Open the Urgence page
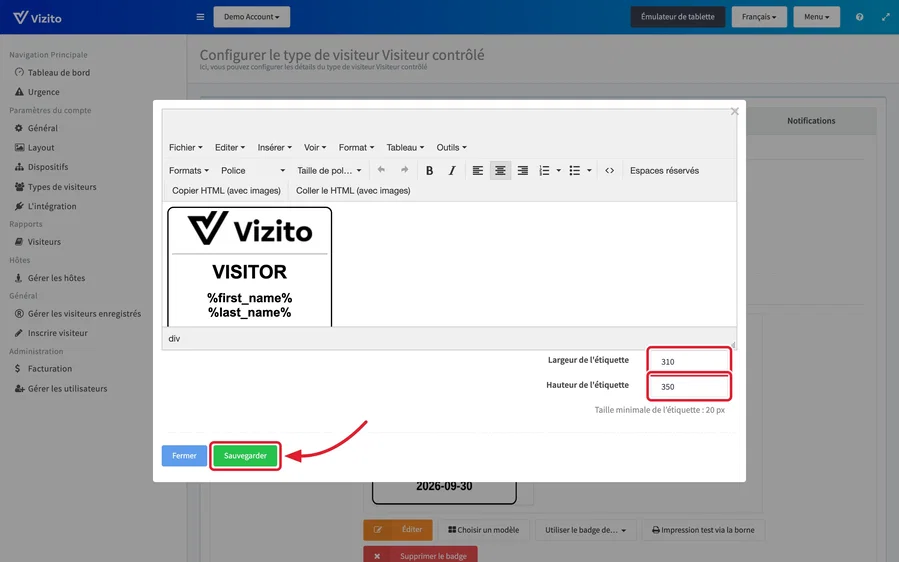 [37, 92]
